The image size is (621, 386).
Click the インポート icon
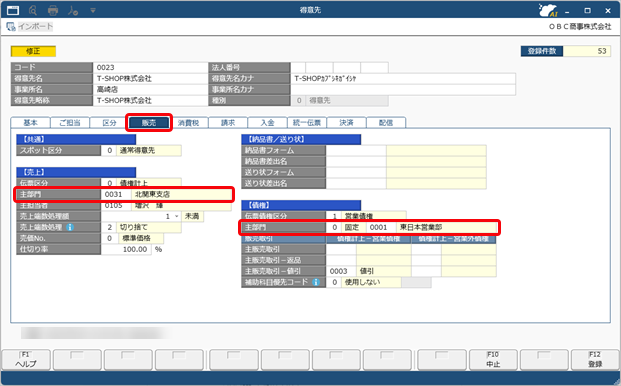coord(11,27)
